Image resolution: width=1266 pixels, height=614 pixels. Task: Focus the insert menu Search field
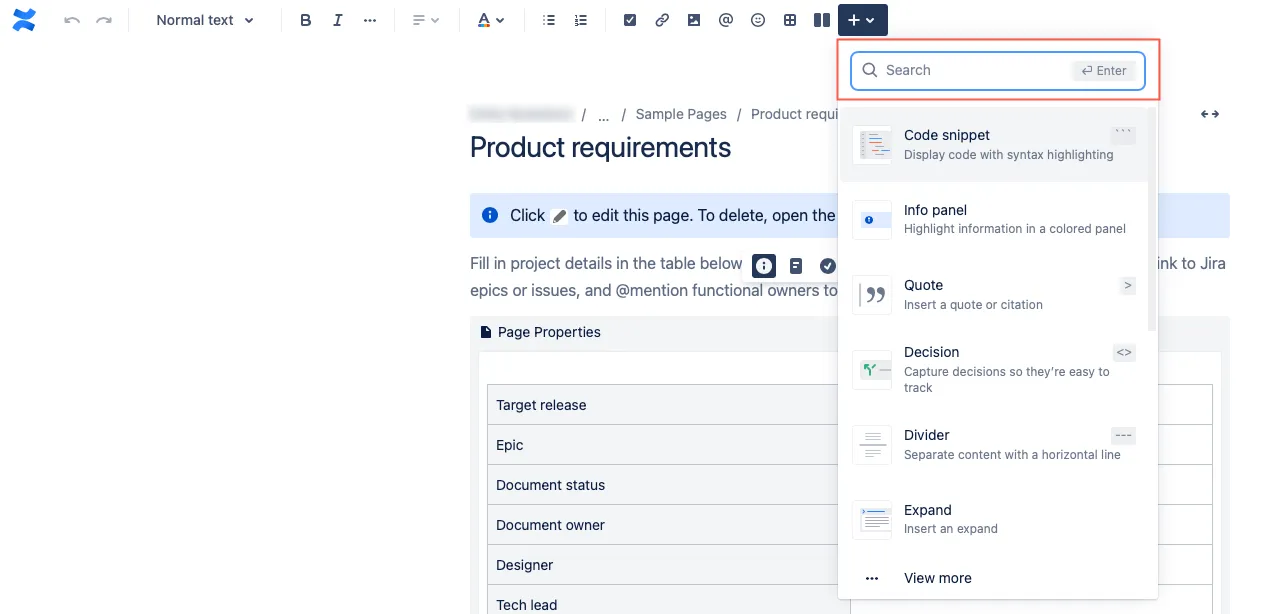point(998,71)
